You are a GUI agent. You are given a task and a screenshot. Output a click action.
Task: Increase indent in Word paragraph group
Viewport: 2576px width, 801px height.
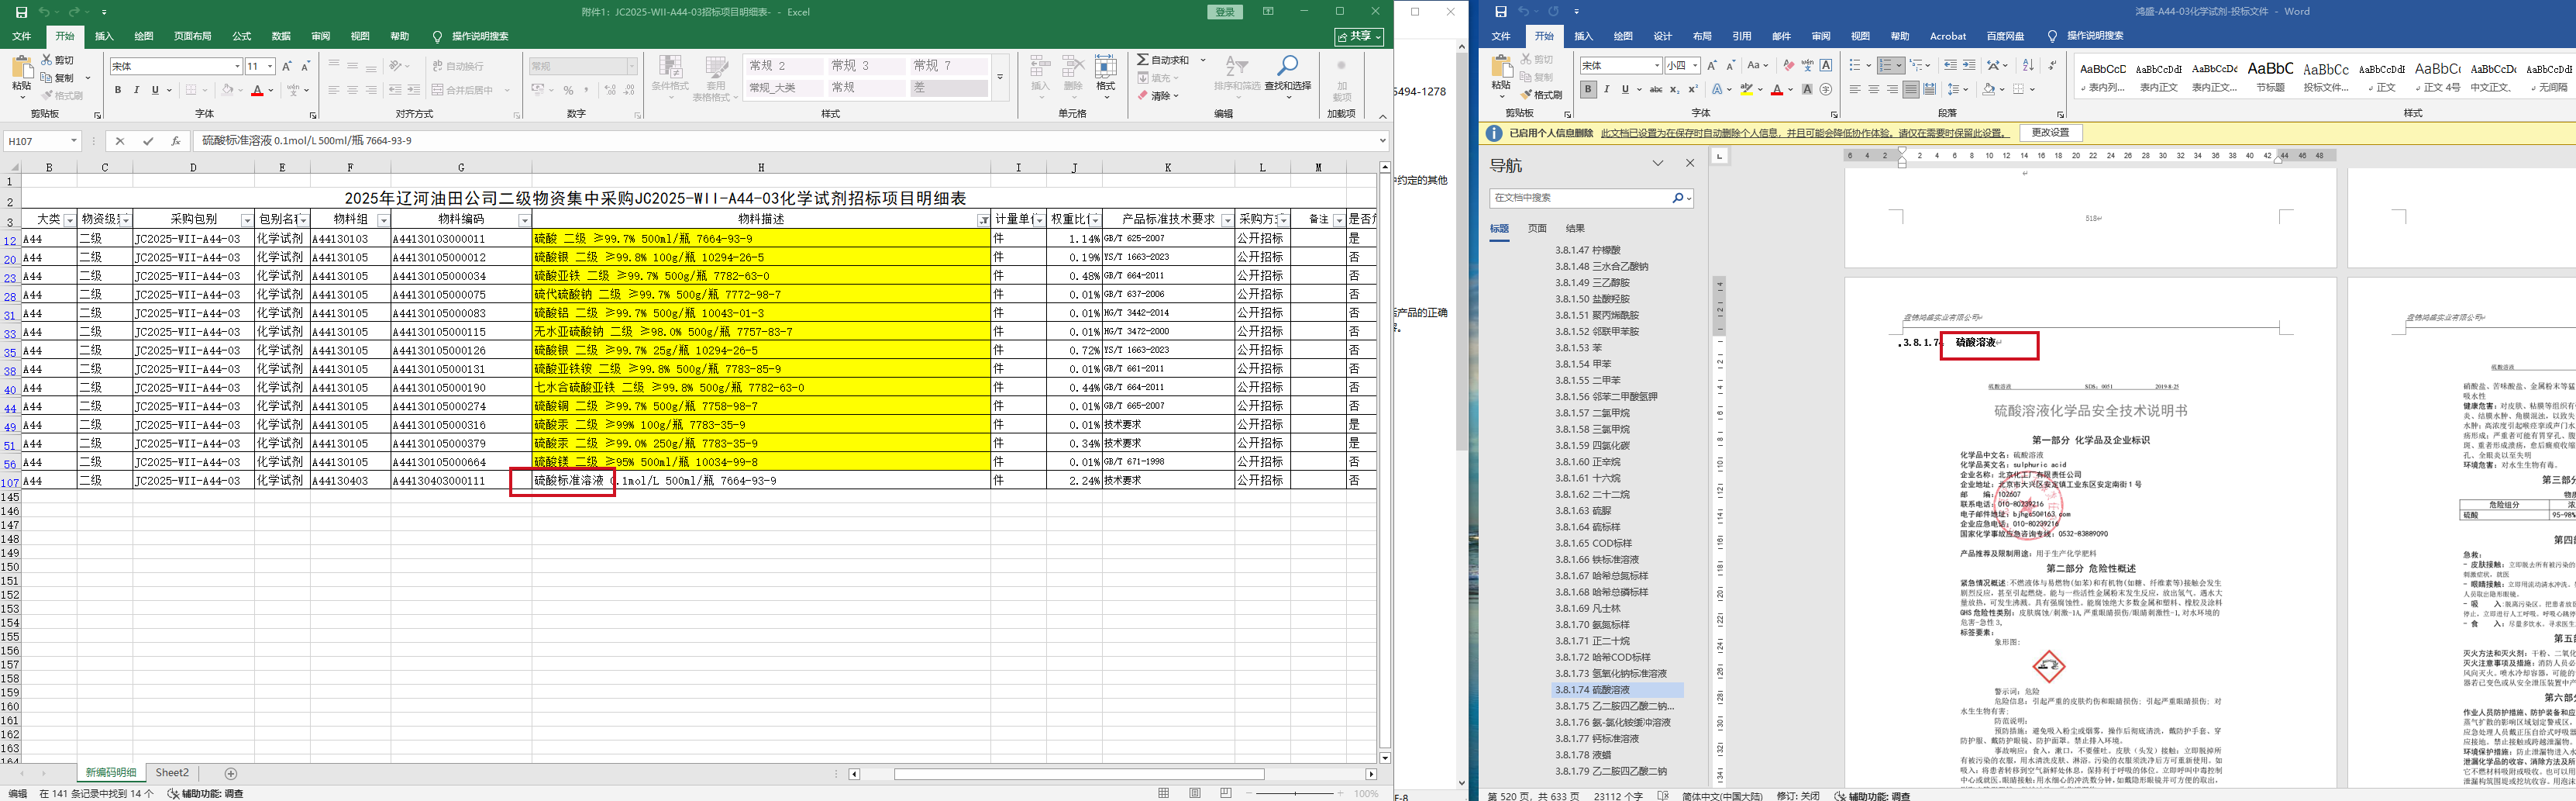1969,65
